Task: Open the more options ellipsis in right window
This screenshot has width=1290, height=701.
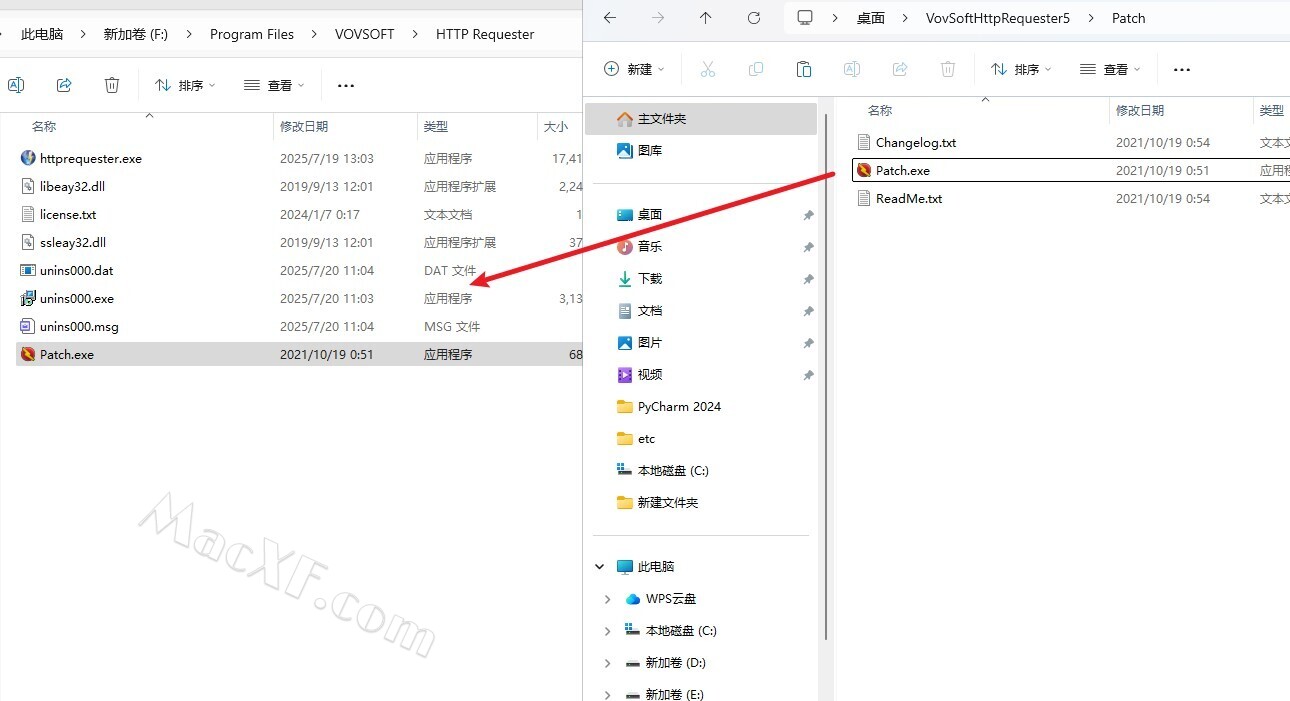Action: pyautogui.click(x=1182, y=69)
